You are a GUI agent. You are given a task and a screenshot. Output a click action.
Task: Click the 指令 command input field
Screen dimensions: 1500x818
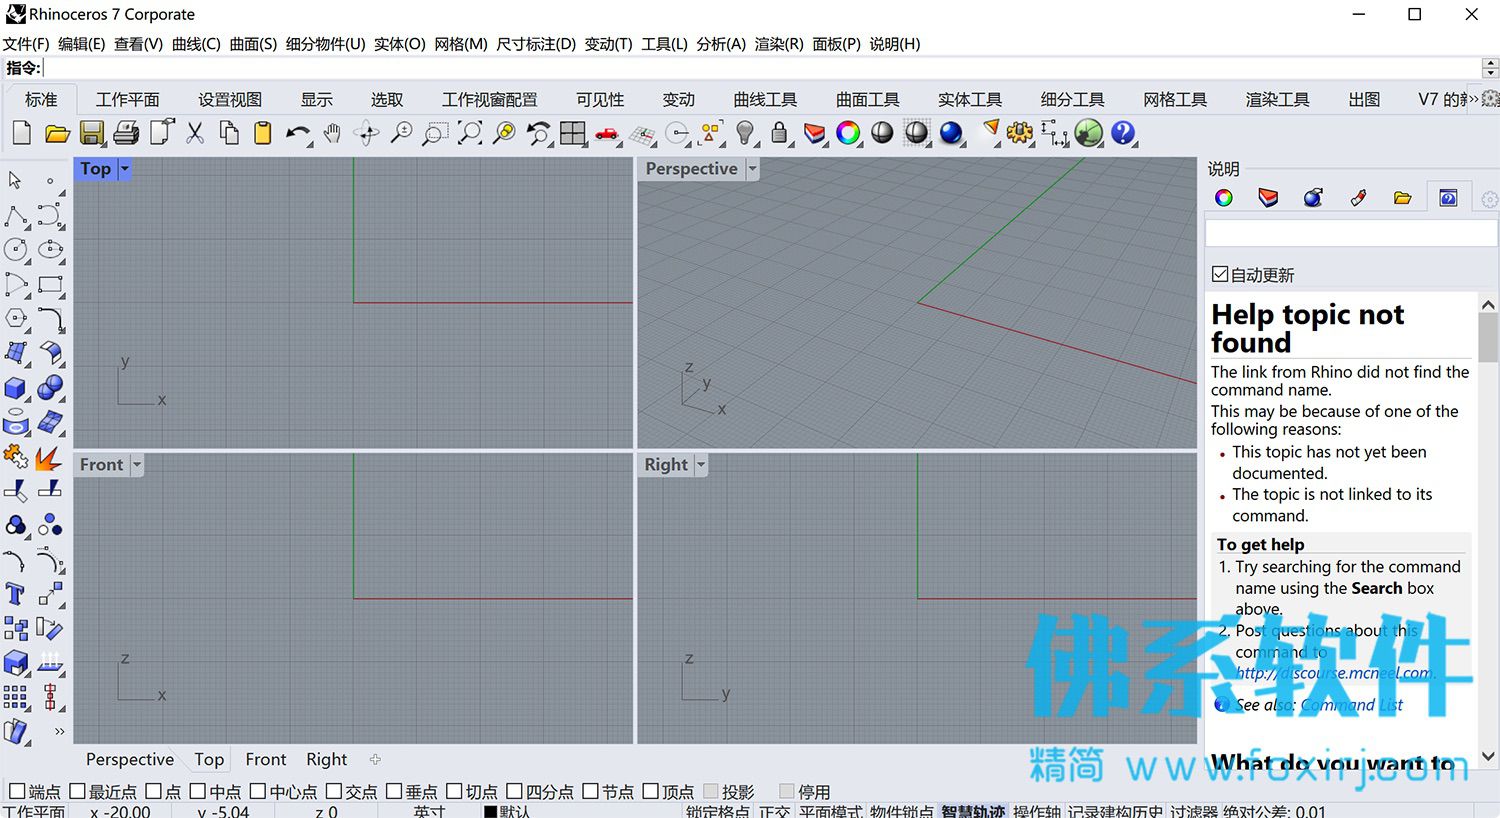click(760, 68)
